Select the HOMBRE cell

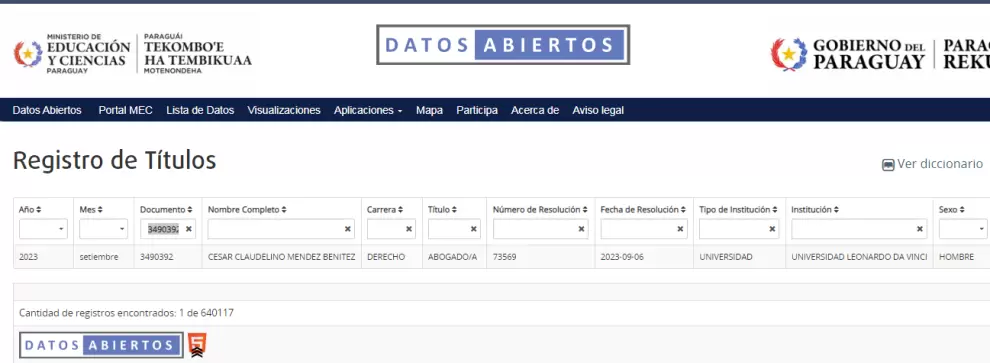[x=961, y=258]
